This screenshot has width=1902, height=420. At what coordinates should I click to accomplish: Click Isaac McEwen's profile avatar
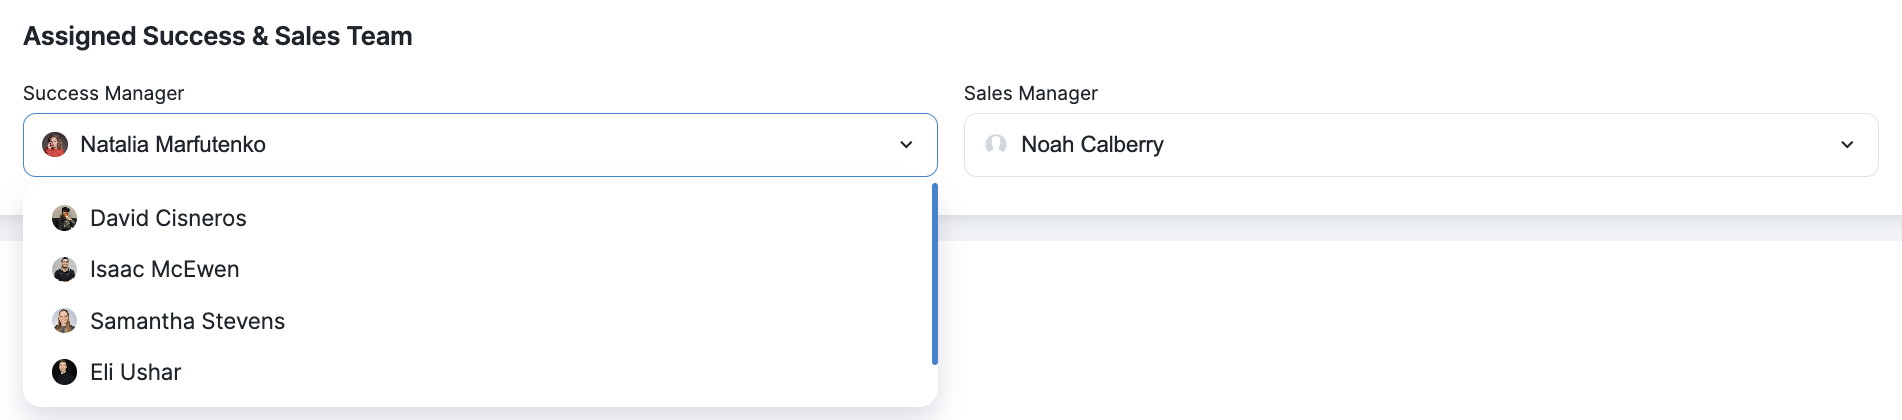64,270
